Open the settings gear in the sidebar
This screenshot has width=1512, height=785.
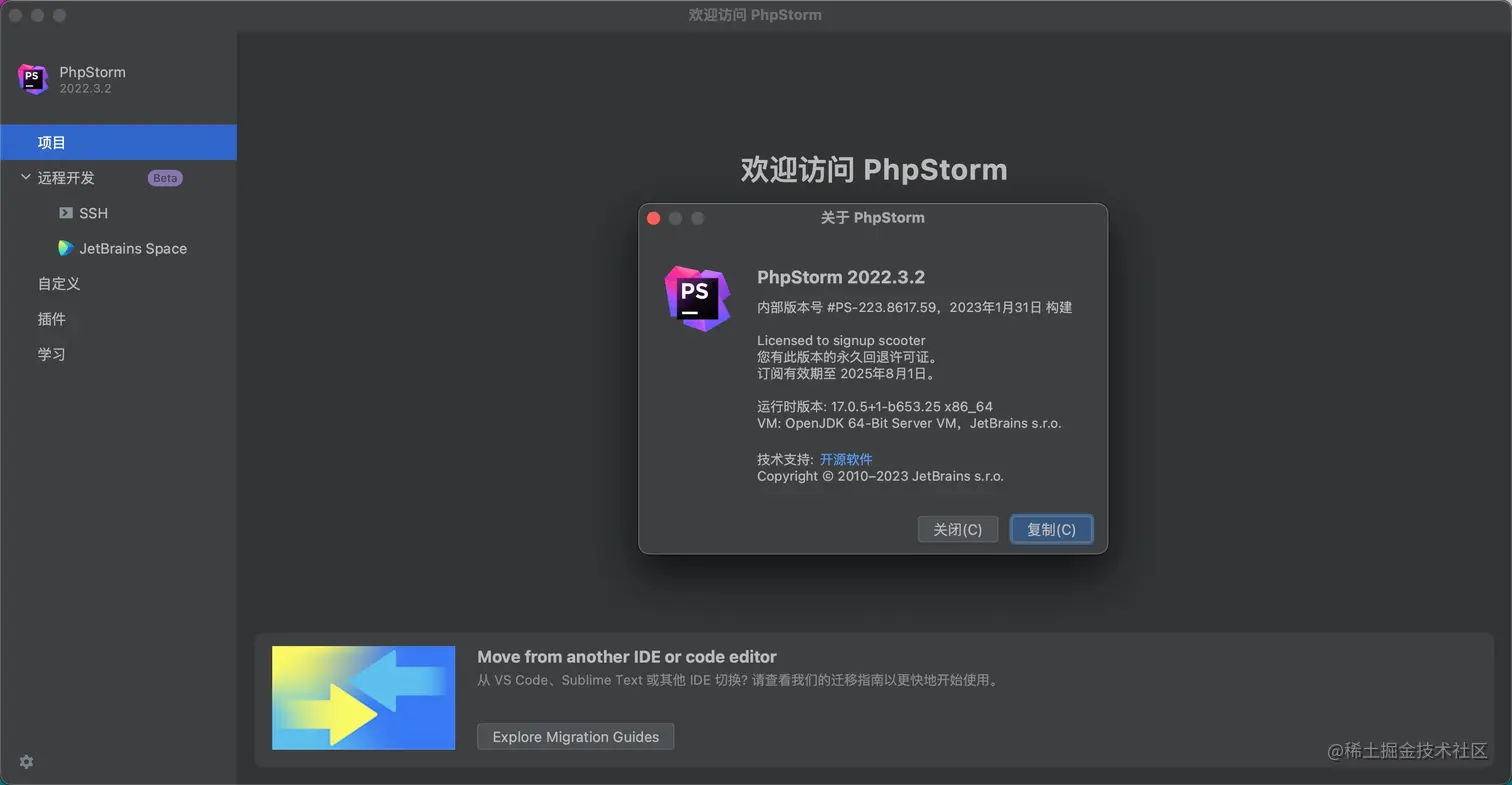point(27,762)
